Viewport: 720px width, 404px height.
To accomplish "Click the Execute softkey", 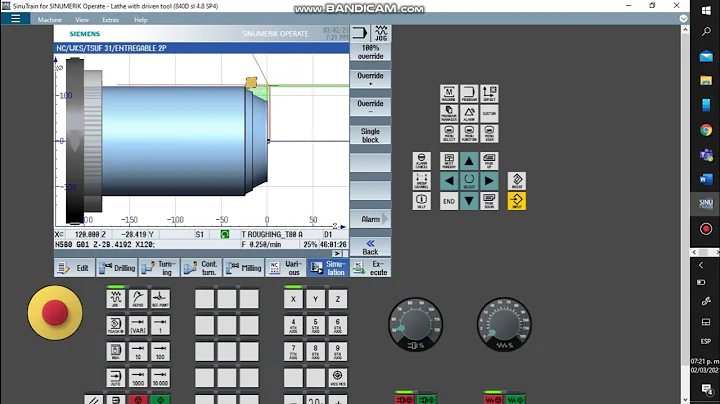I will coord(371,268).
